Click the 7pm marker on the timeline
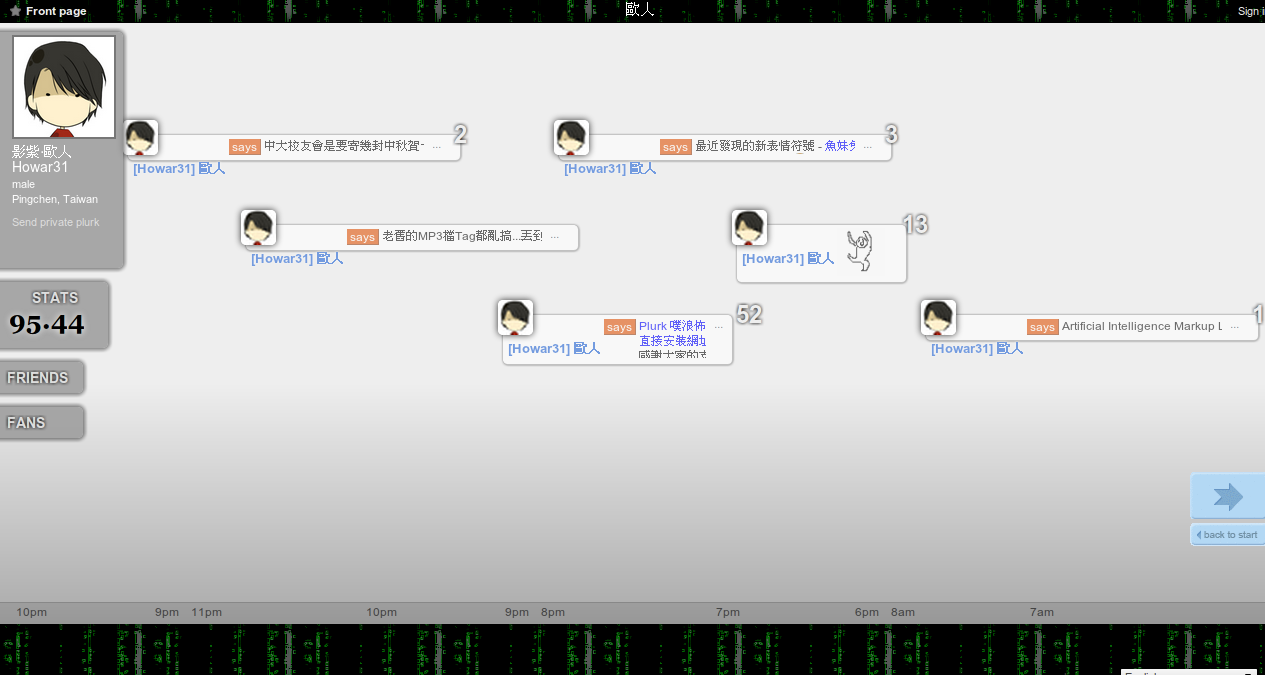 (x=727, y=612)
